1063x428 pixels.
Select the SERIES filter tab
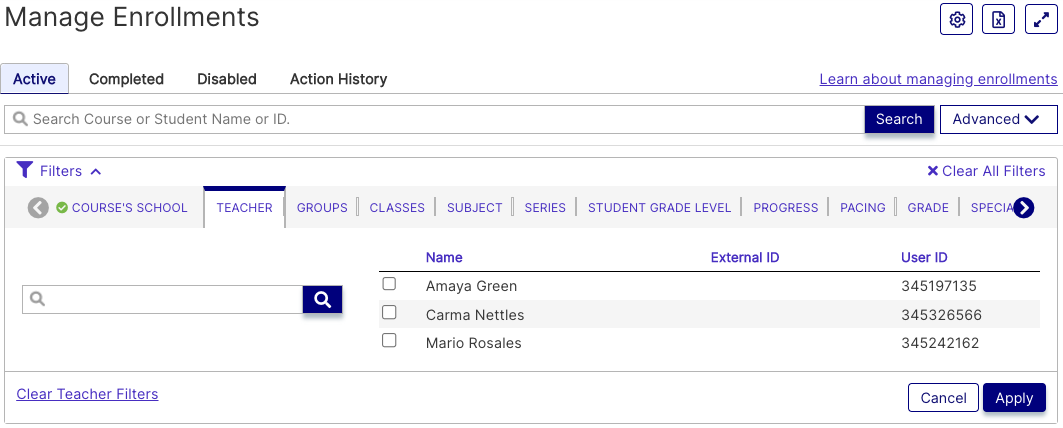tap(545, 208)
